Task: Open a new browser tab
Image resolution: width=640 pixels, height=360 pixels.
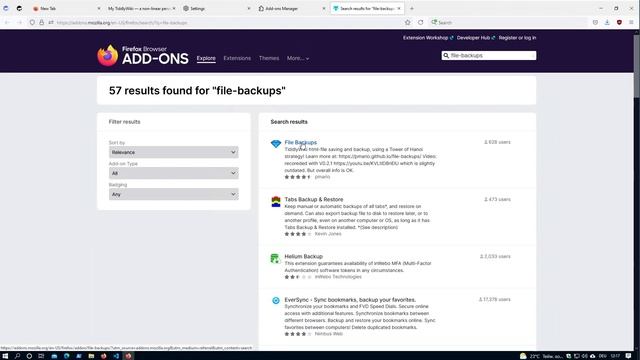Action: (411, 9)
